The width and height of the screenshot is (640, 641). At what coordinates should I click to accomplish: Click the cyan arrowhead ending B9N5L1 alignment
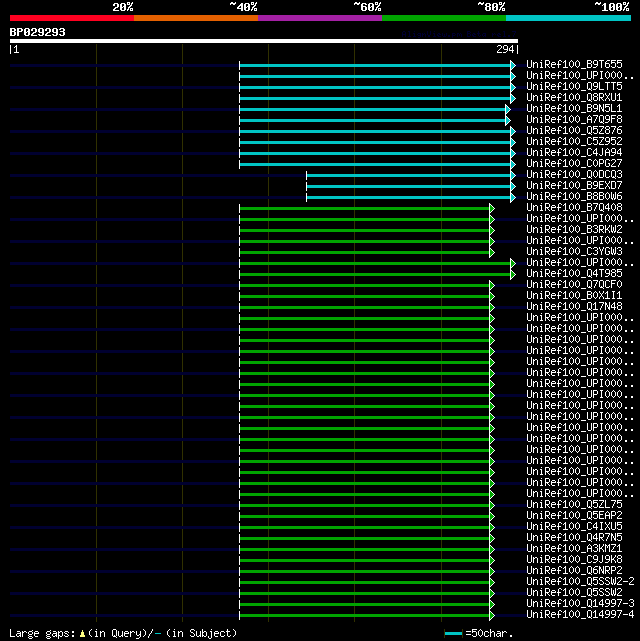(508, 110)
